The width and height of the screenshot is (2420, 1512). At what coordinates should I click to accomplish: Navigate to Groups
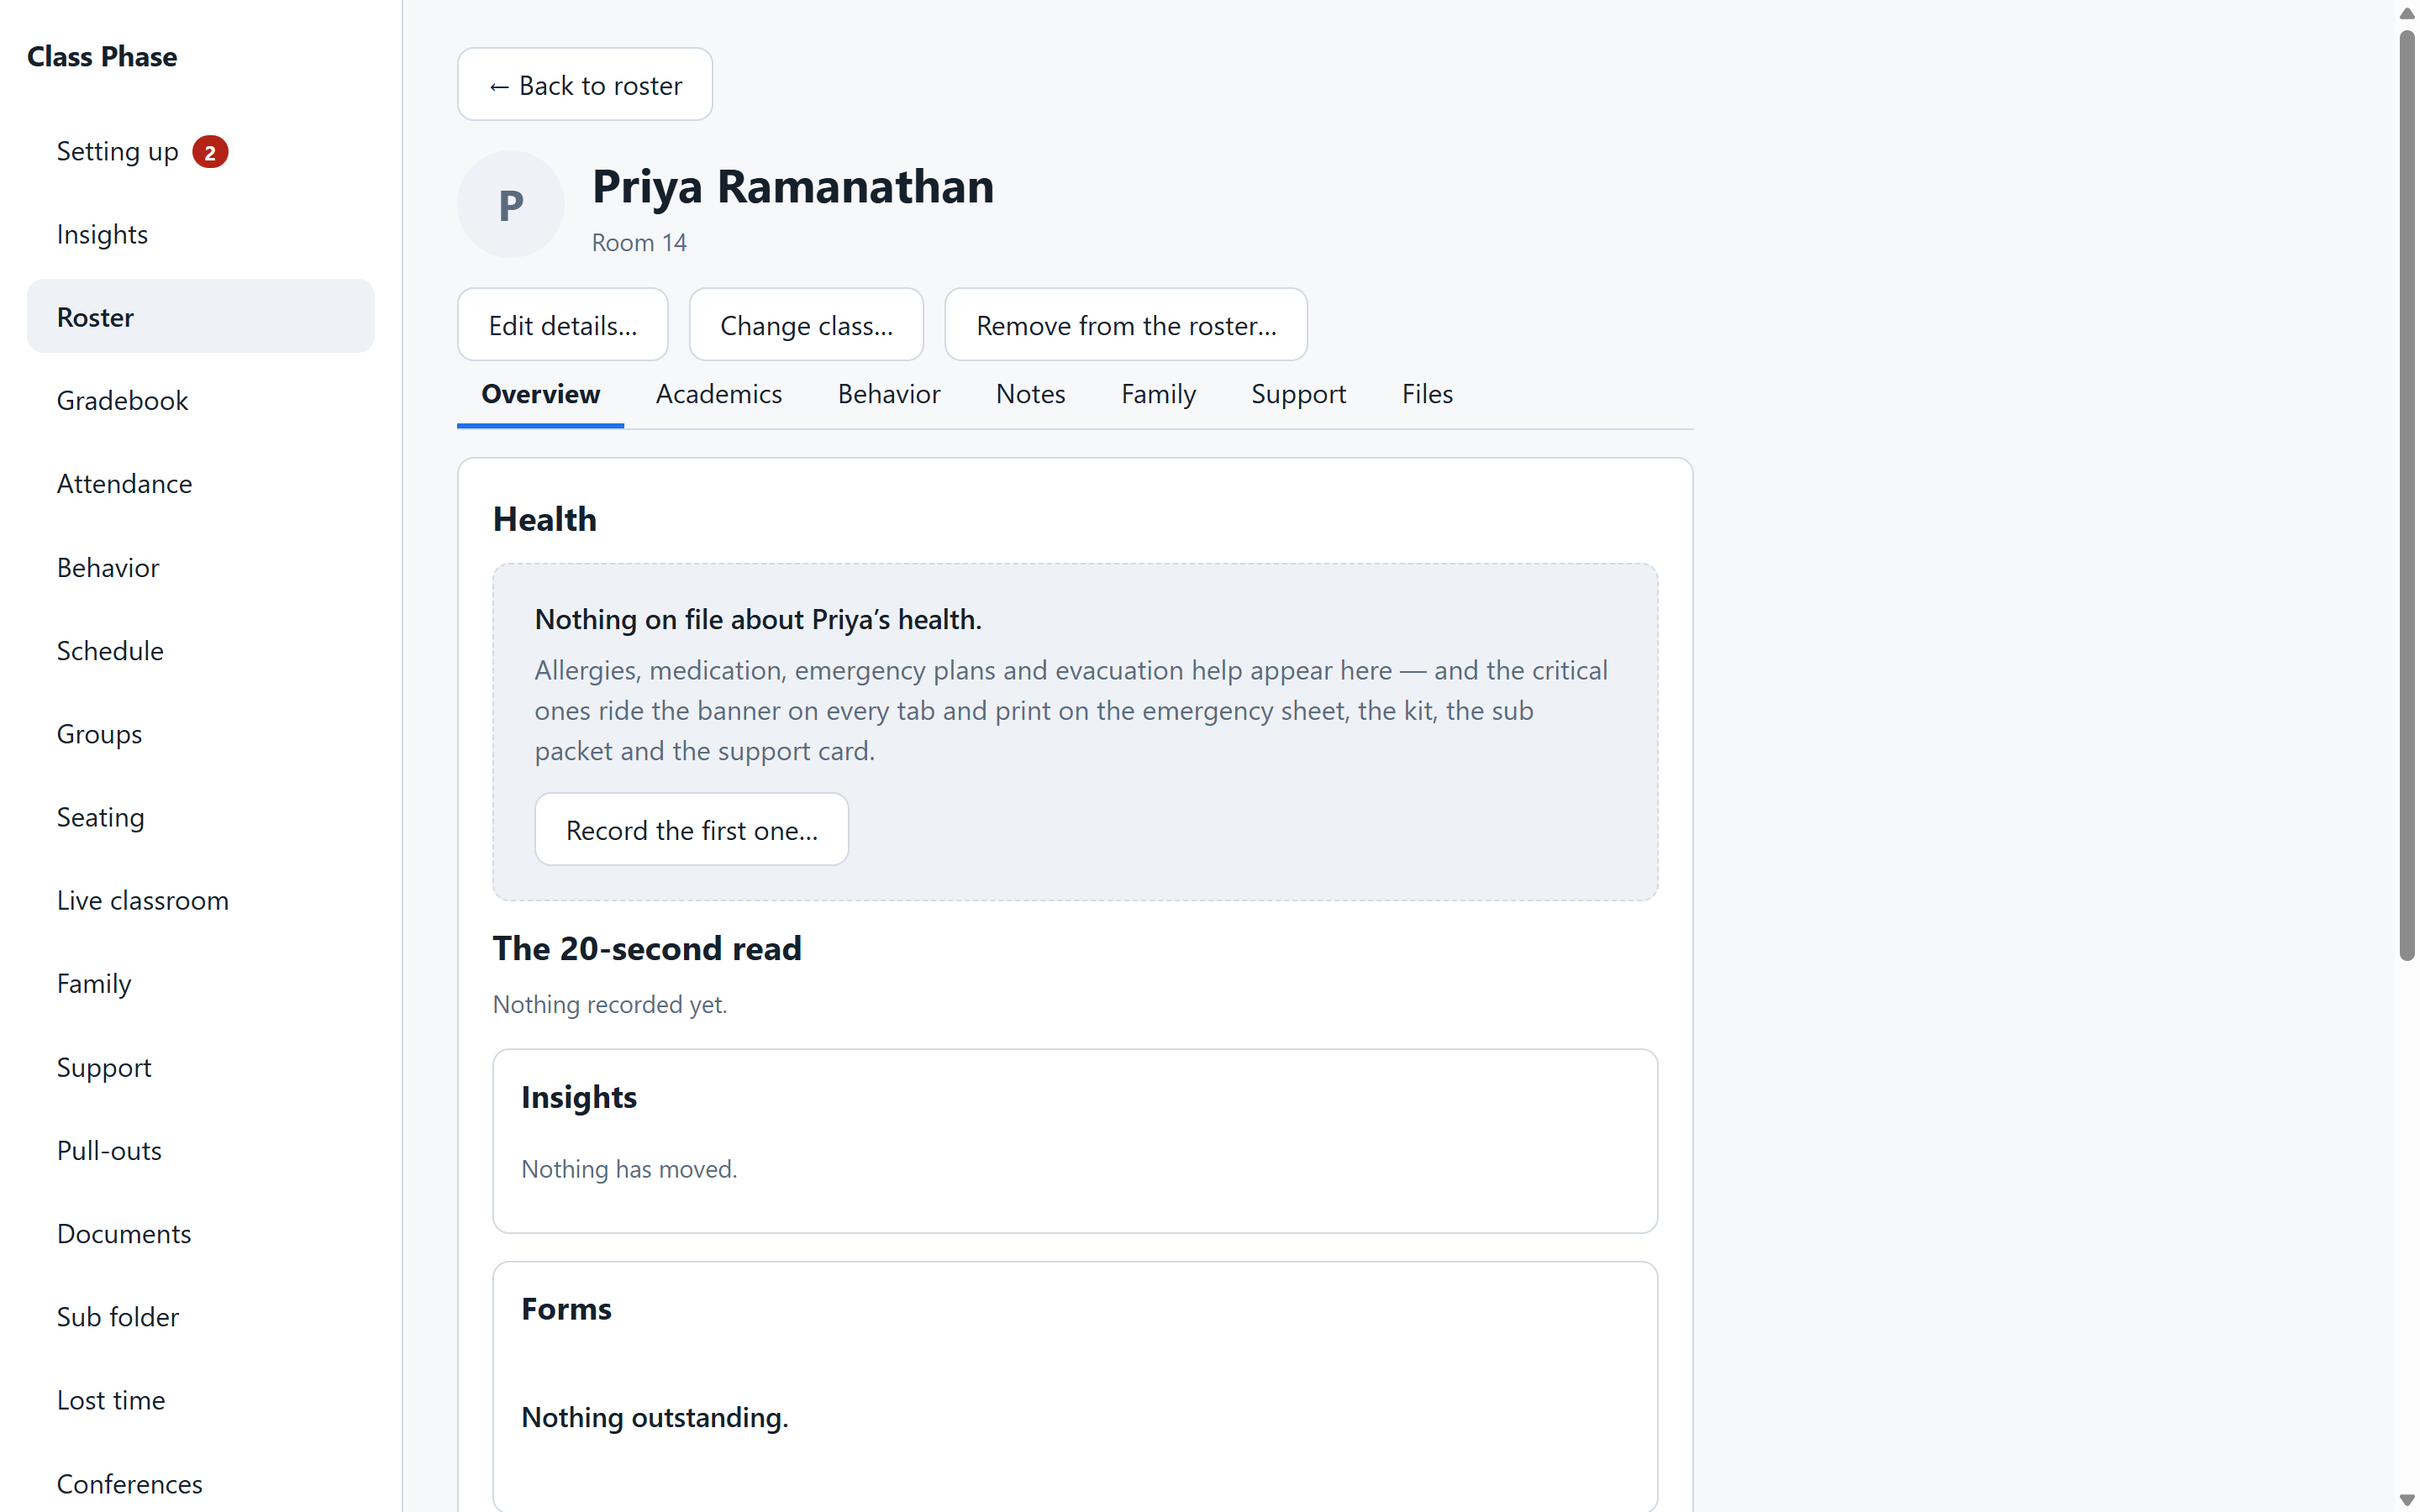201,733
